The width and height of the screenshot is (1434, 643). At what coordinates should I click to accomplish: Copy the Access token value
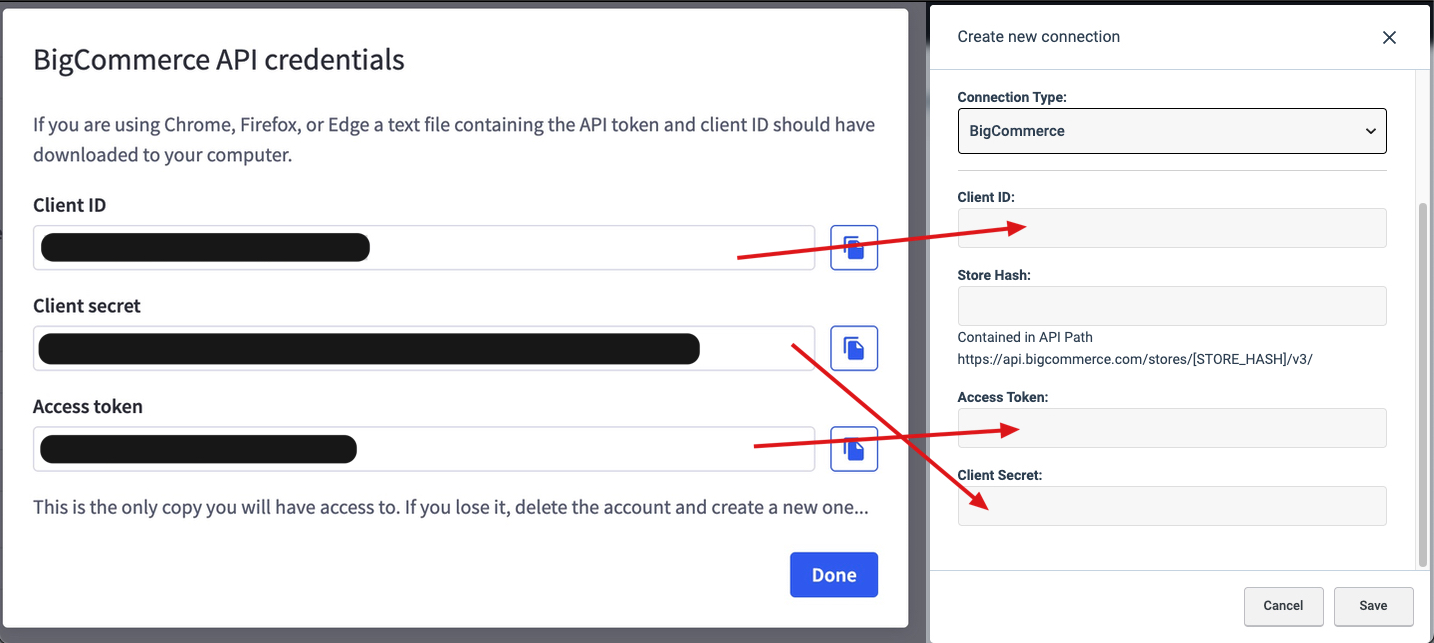pyautogui.click(x=854, y=449)
